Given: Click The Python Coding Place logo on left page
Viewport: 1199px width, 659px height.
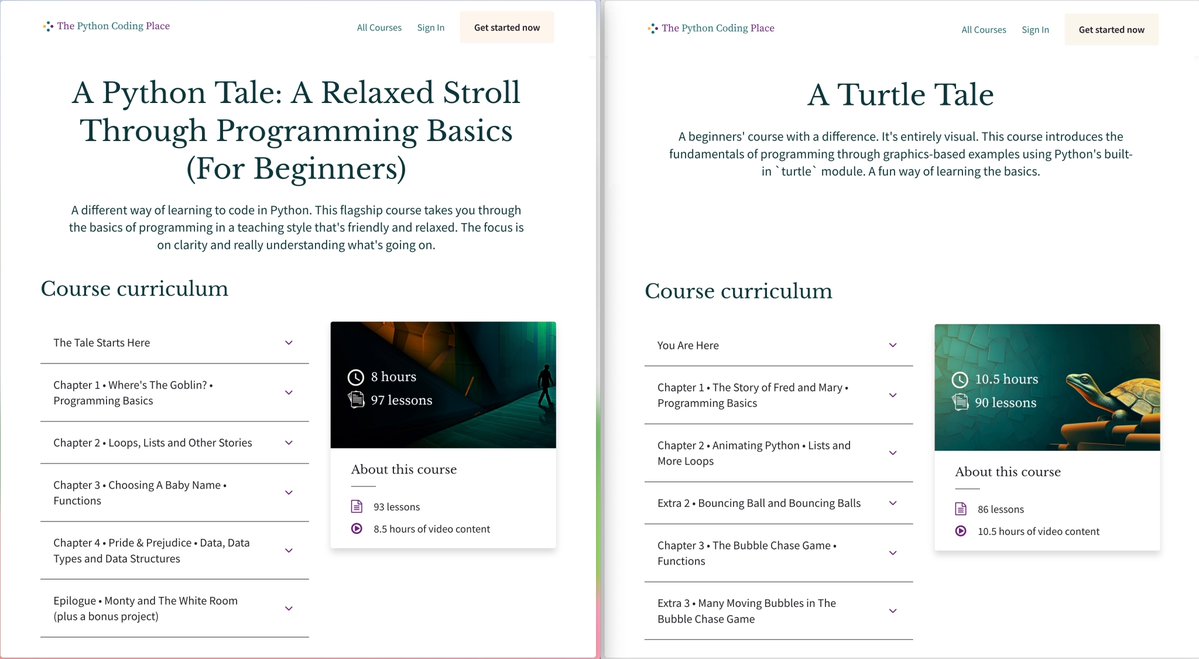Looking at the screenshot, I should point(105,26).
